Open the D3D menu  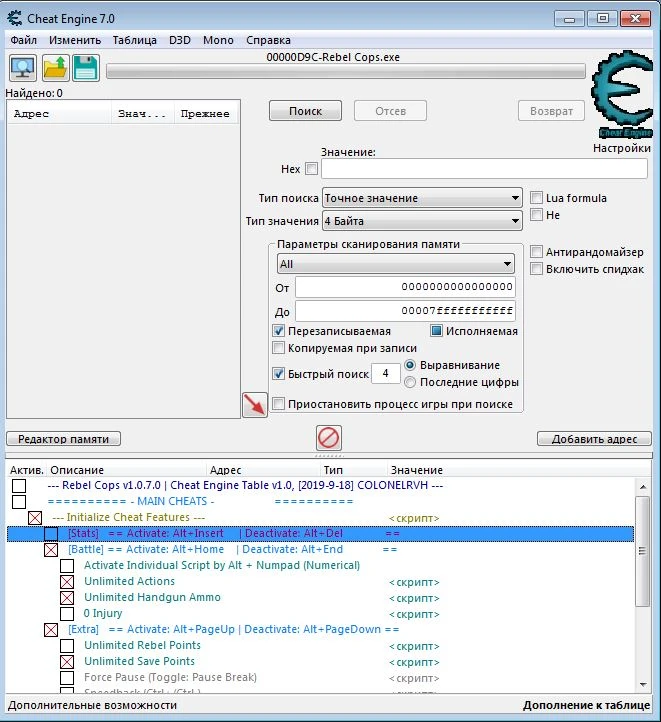(x=180, y=40)
